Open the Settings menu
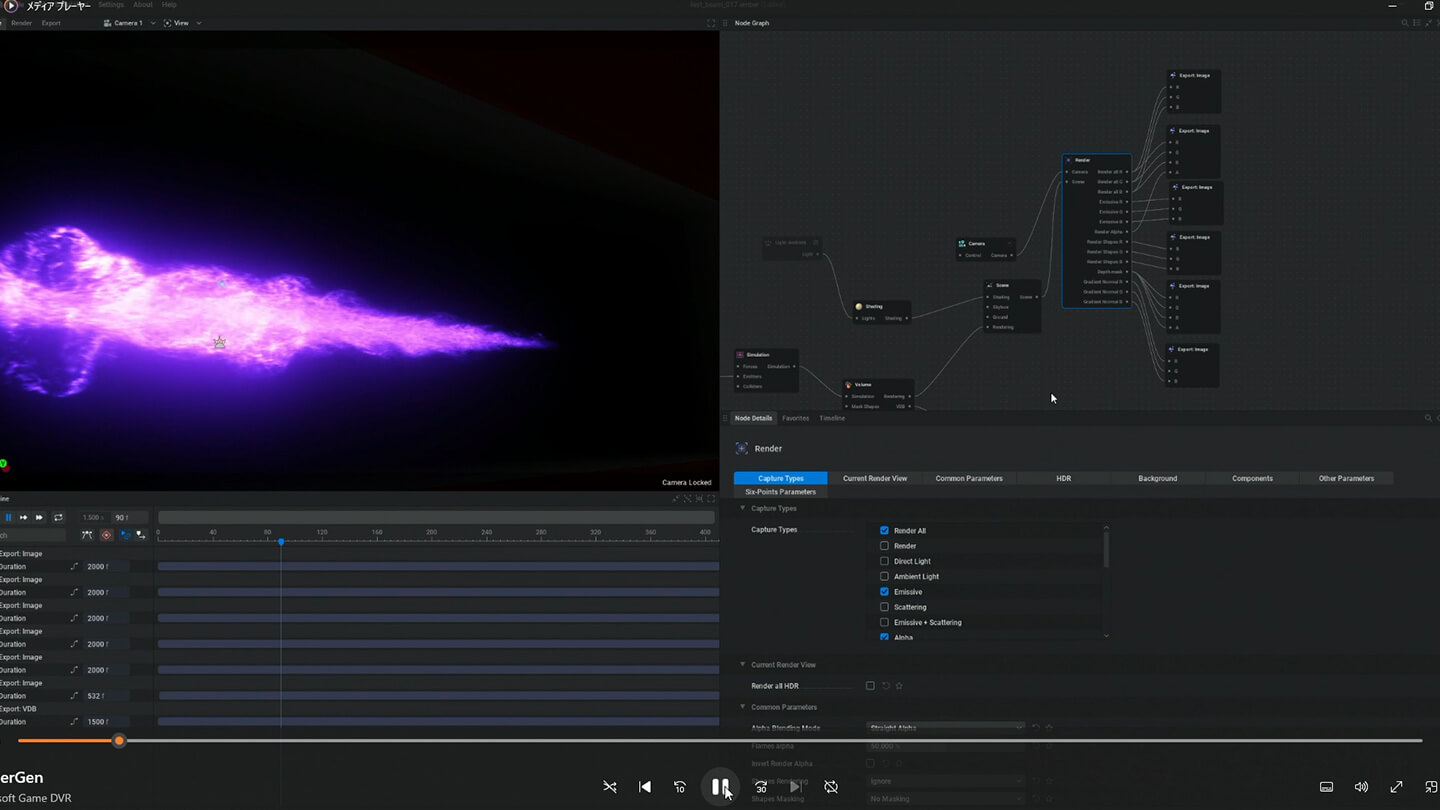1440x810 pixels. coord(111,5)
